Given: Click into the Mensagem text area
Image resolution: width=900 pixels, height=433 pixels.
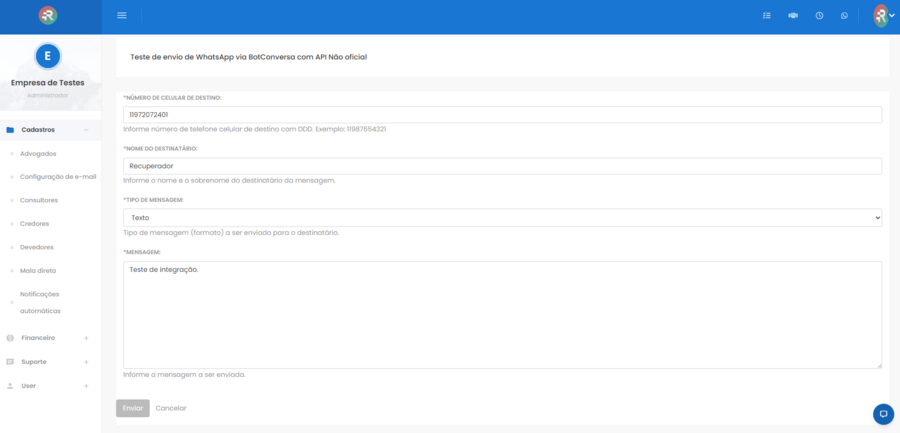Looking at the screenshot, I should point(502,315).
